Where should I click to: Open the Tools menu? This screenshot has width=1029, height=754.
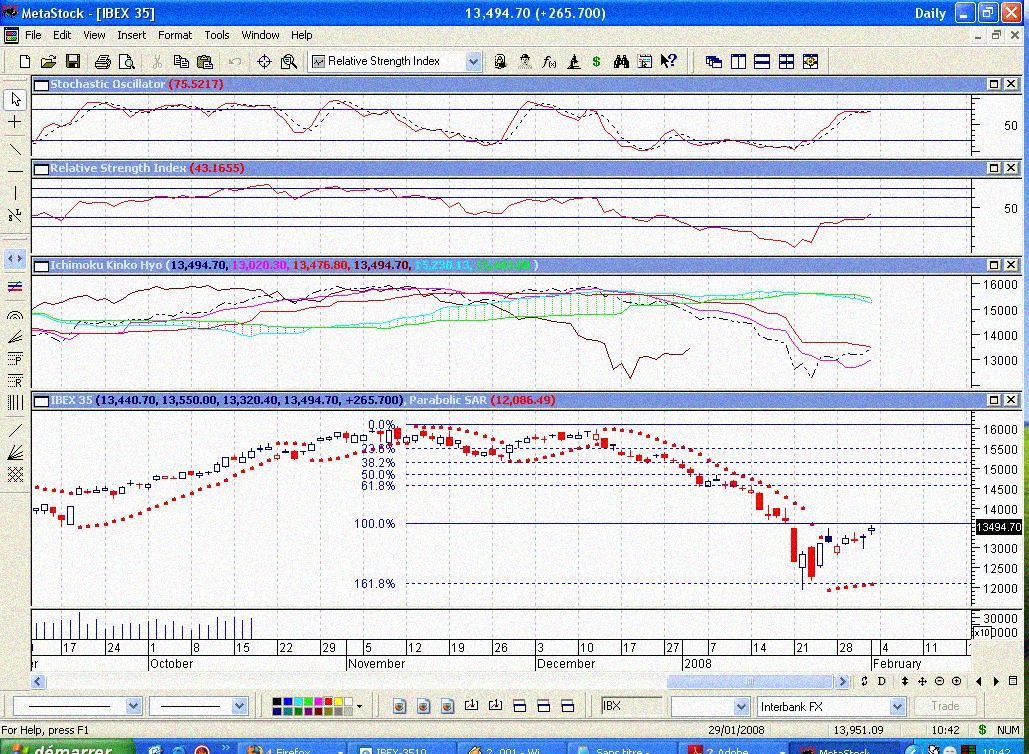[217, 35]
